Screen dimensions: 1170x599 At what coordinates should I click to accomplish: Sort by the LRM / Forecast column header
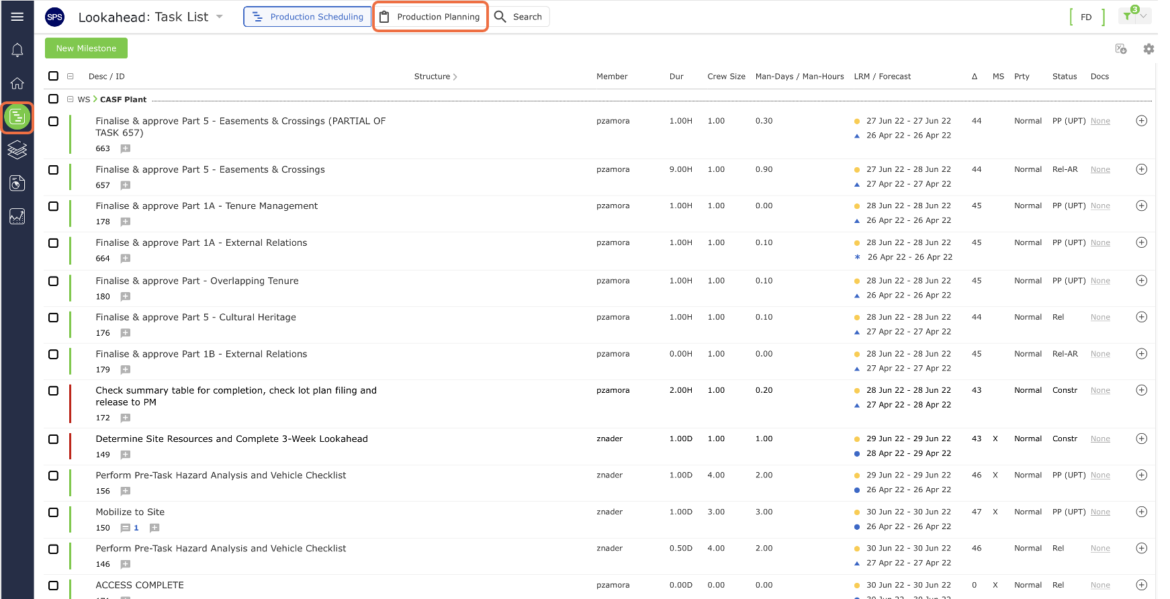click(x=882, y=76)
